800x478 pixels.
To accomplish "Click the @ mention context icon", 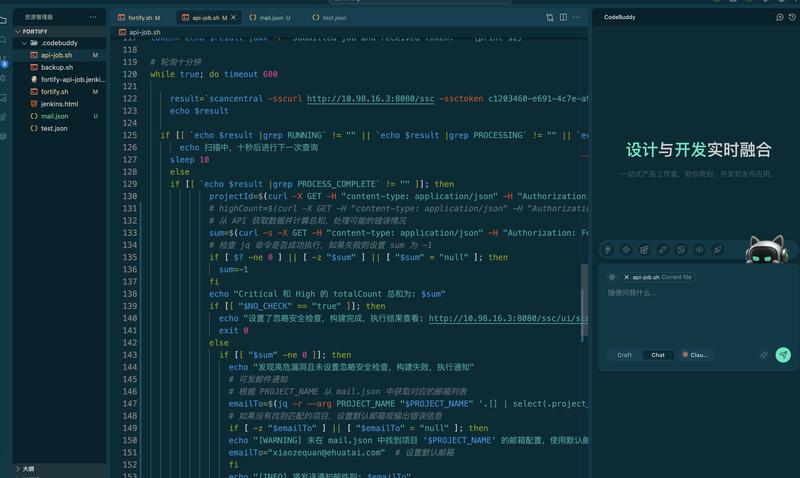I will point(612,277).
